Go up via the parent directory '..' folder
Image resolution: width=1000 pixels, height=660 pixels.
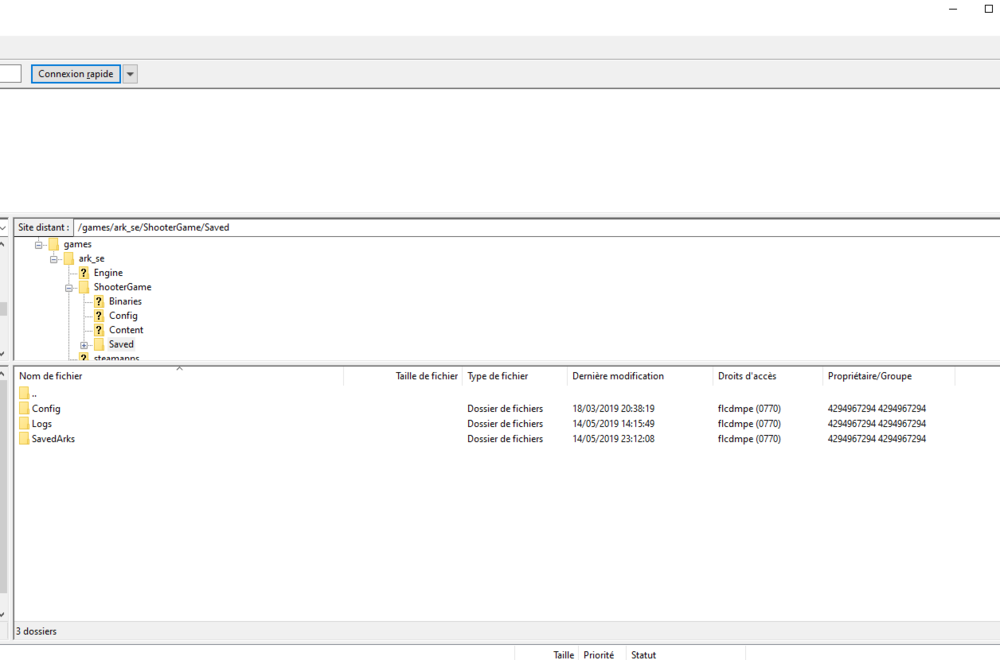click(24, 394)
